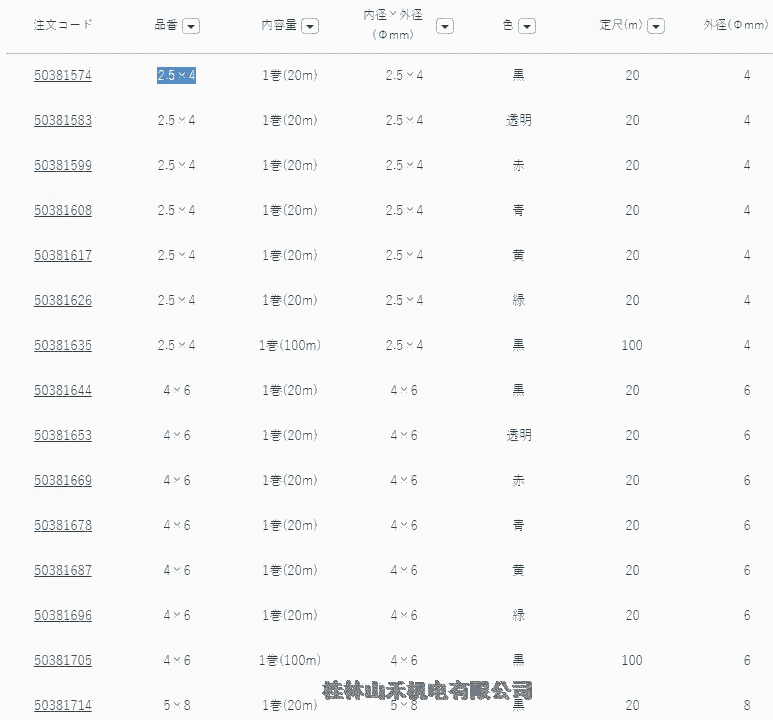Select order code 50381626
The image size is (773, 720).
(63, 300)
